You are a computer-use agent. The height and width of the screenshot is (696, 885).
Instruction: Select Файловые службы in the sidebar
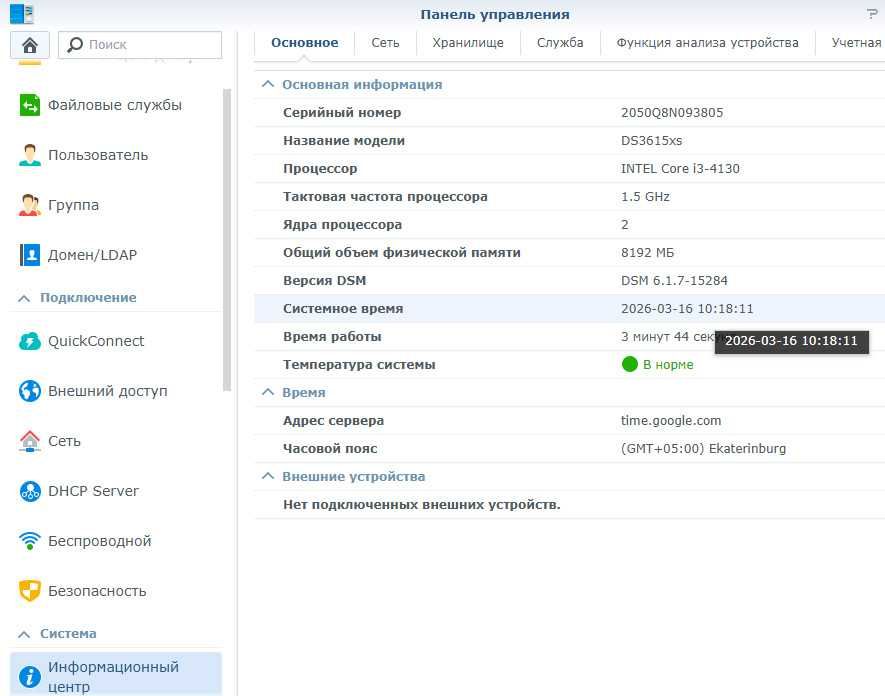click(115, 105)
